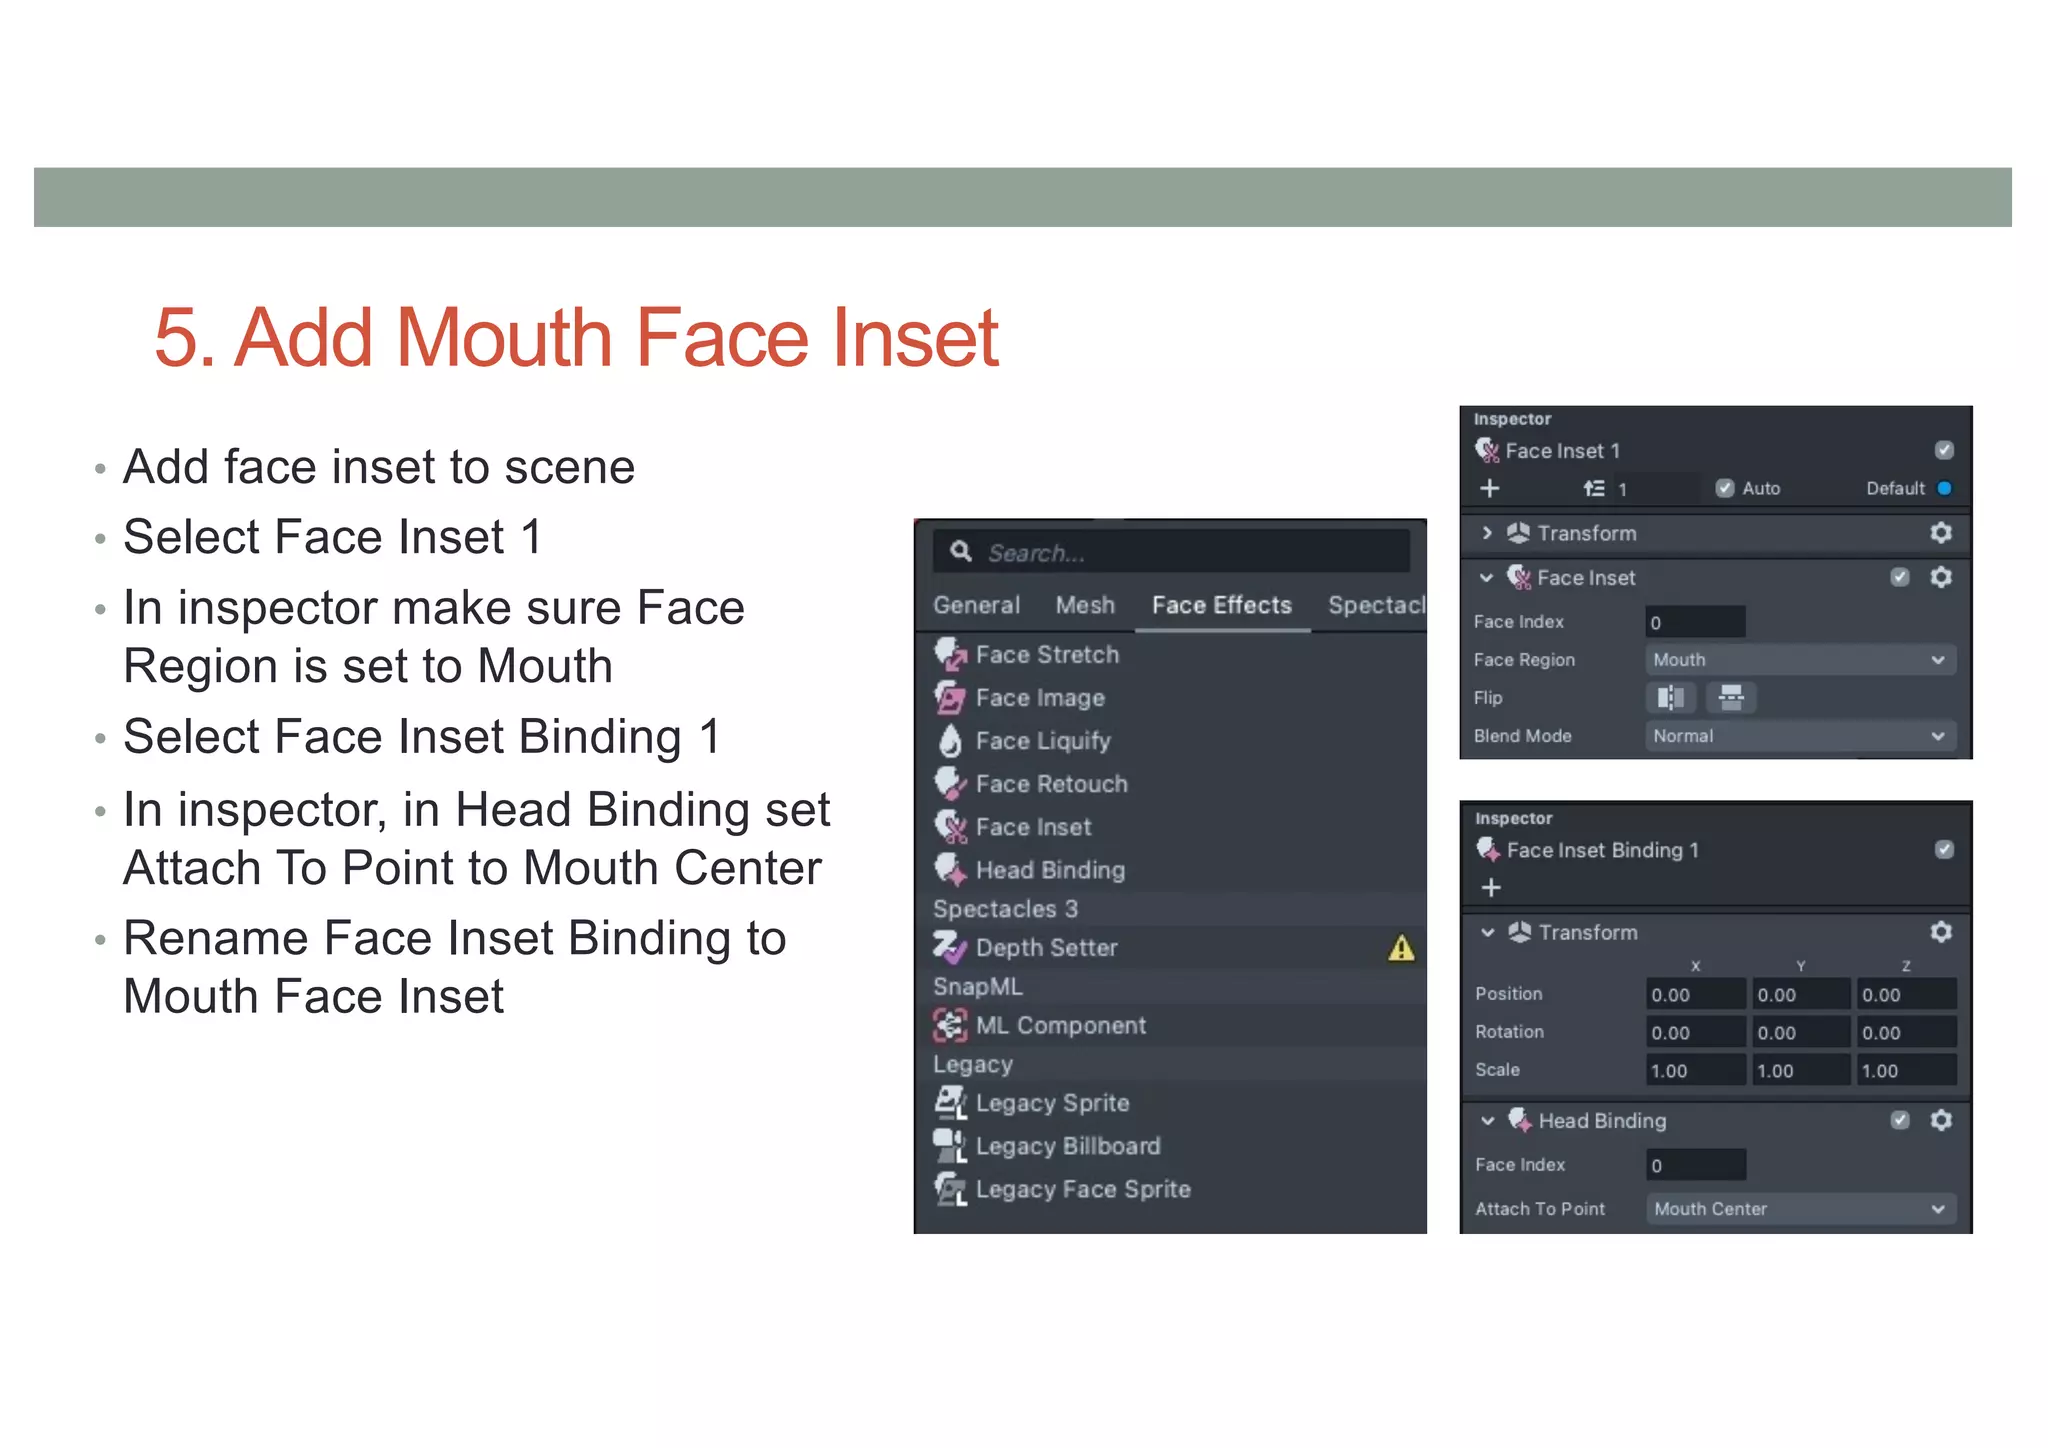The height and width of the screenshot is (1448, 2048).
Task: Click the Face Inset 1 object icon
Action: [1488, 450]
